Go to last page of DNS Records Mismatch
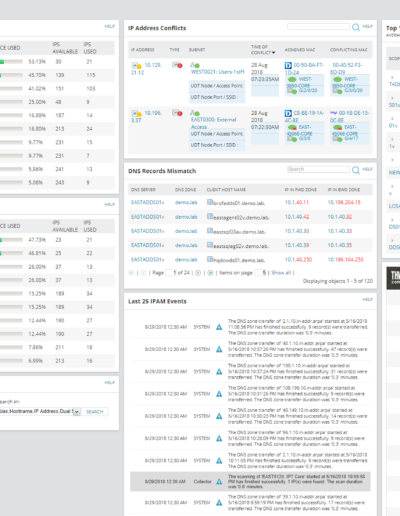 point(210,273)
